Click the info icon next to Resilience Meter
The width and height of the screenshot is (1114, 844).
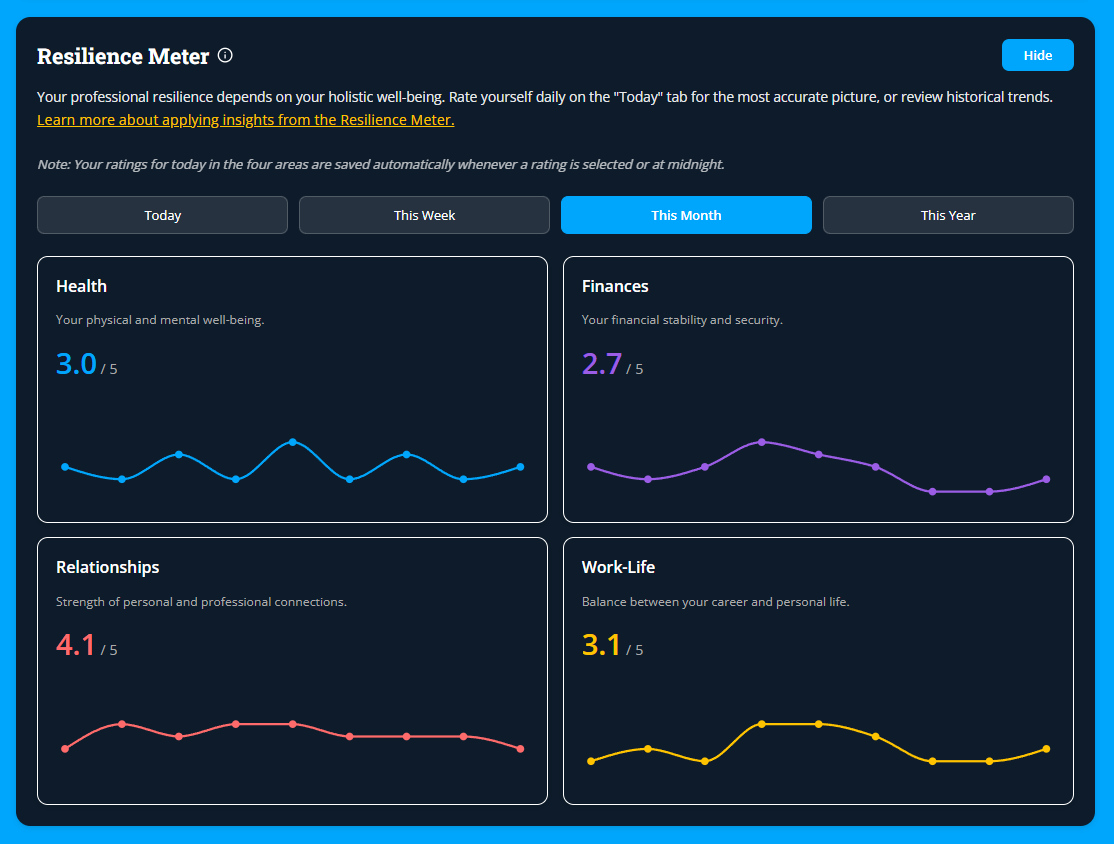pyautogui.click(x=225, y=55)
